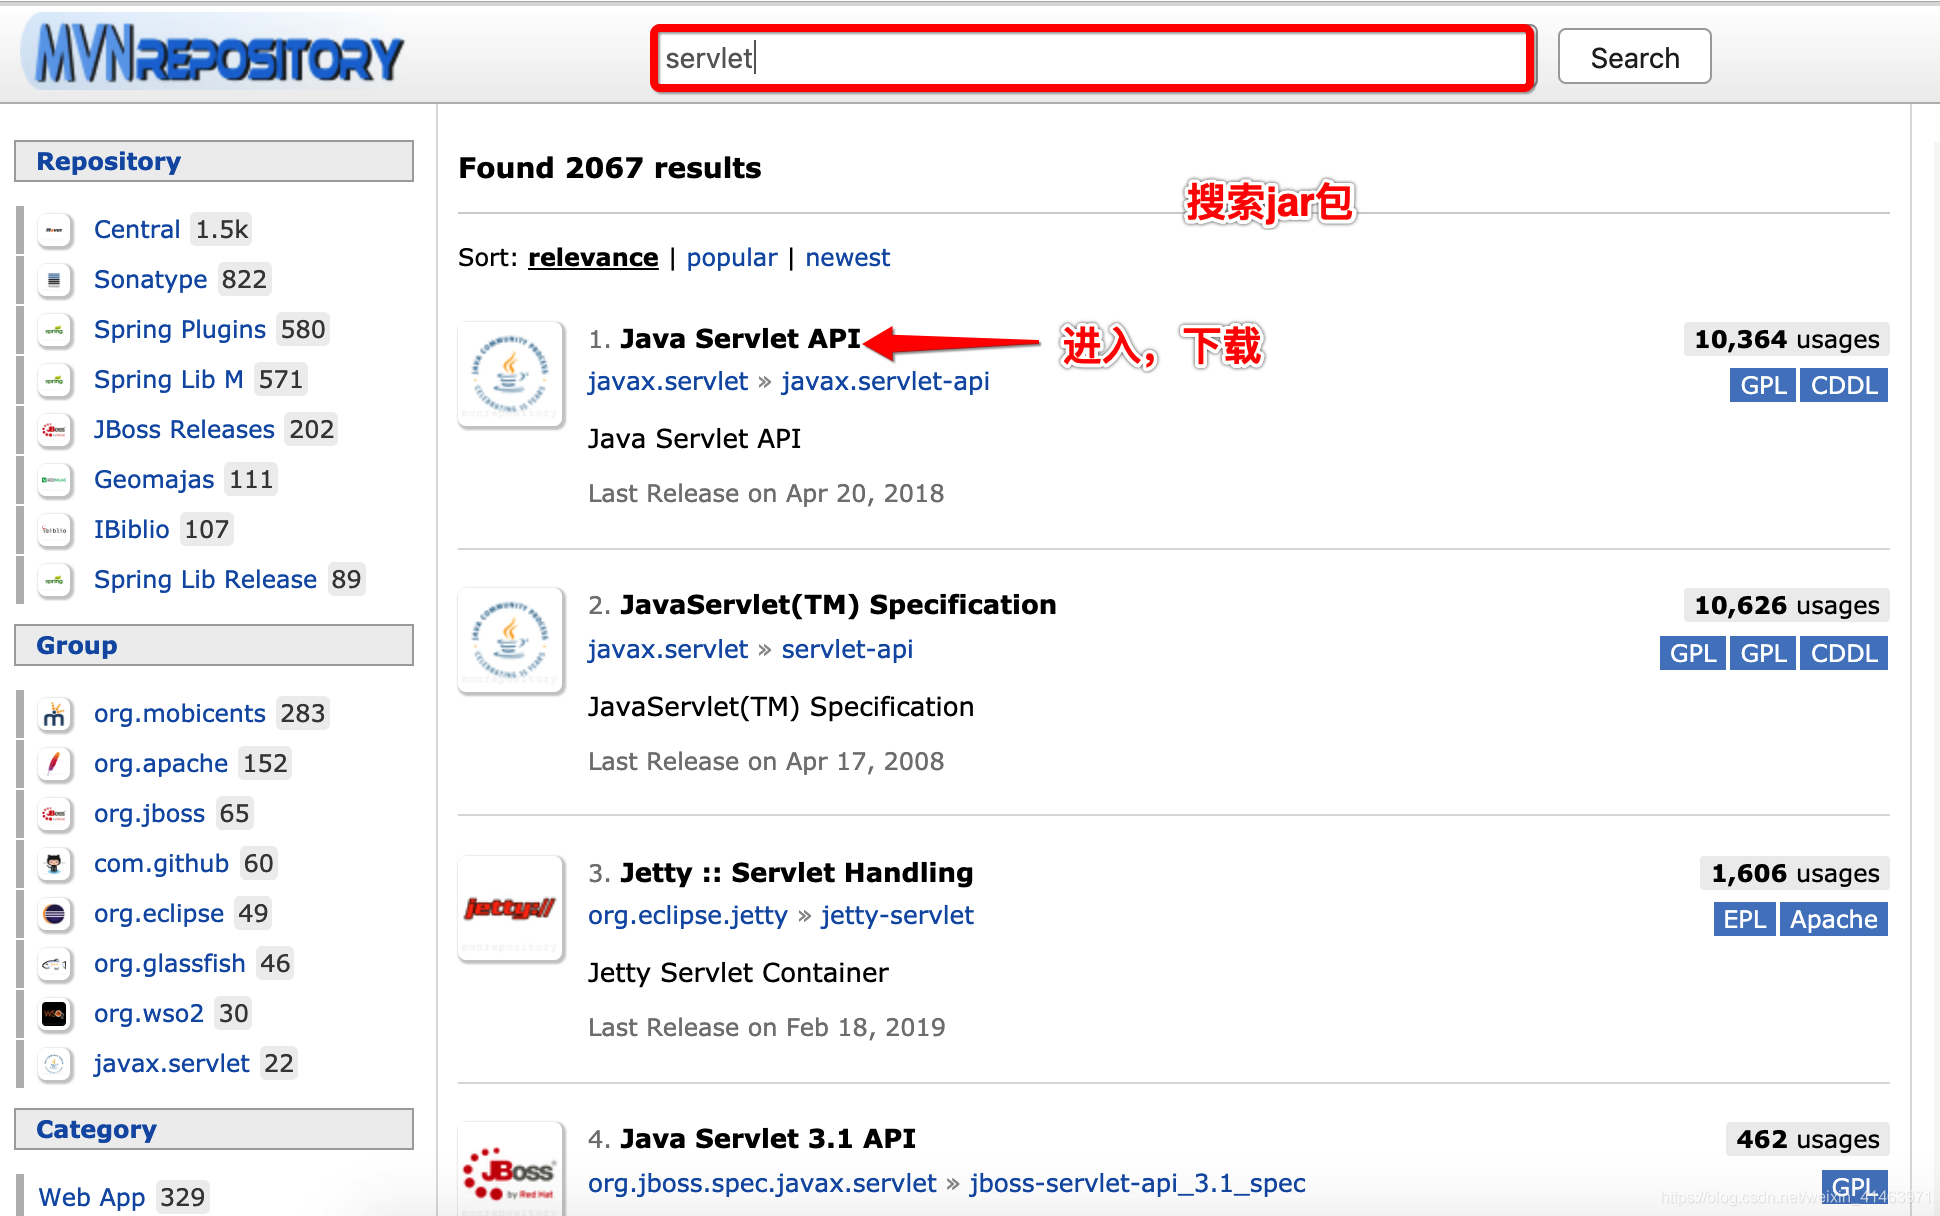
Task: Open the Spring Lib Release link
Action: pos(205,580)
